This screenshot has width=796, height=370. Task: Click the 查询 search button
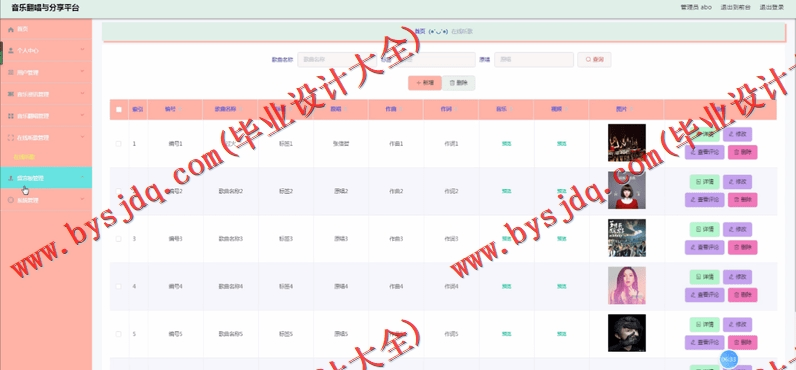594,59
